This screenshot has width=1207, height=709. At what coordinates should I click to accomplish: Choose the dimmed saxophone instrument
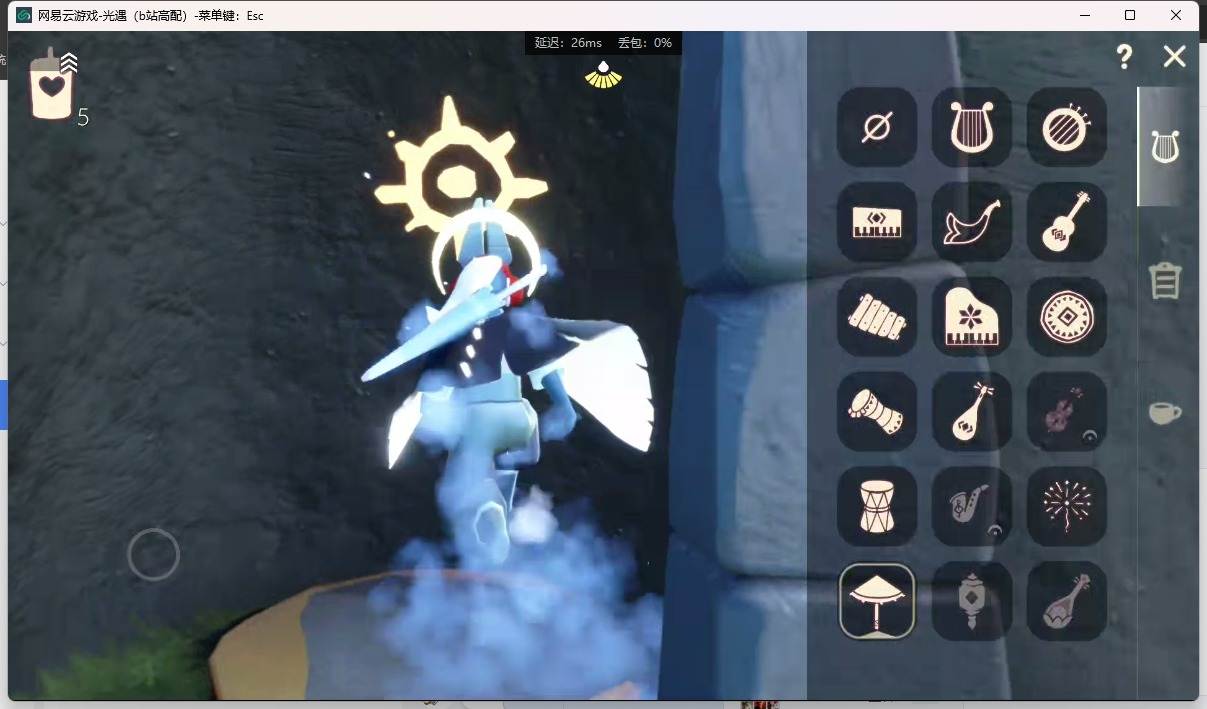[x=972, y=507]
